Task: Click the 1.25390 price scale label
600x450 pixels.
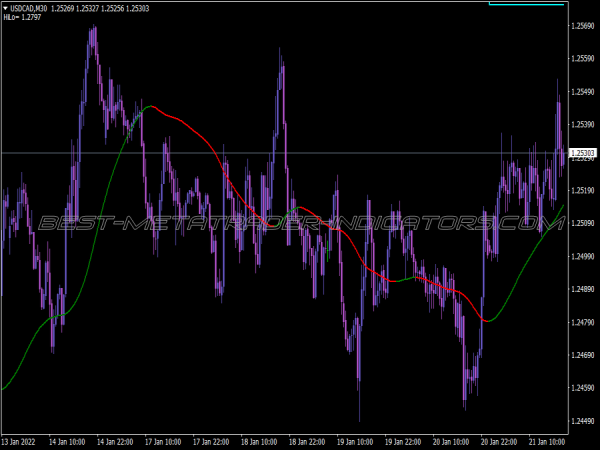Action: pyautogui.click(x=582, y=125)
